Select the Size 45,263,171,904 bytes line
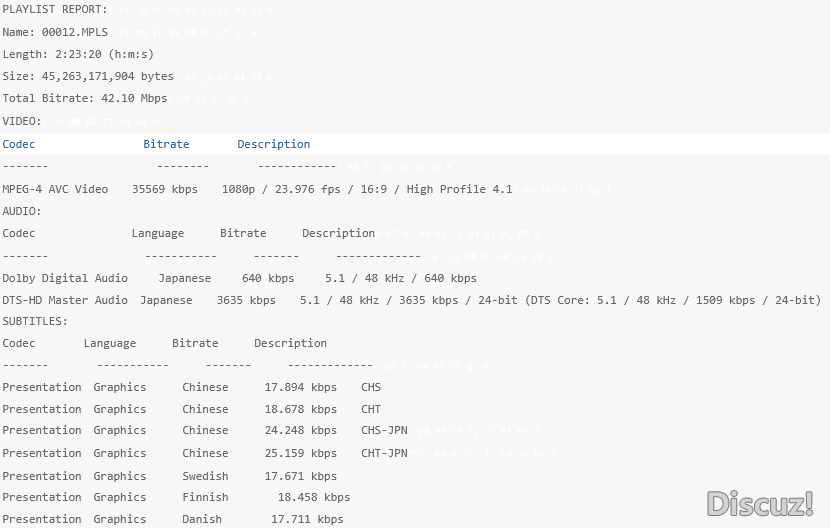 [88, 76]
